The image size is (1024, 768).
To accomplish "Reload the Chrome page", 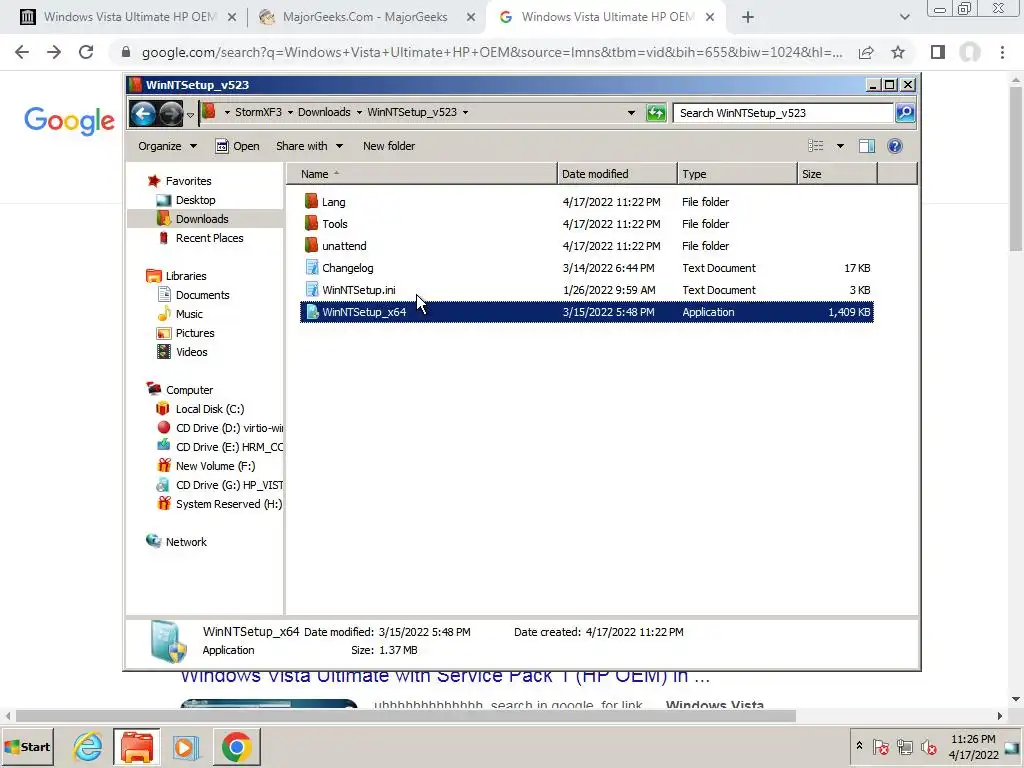I will [x=86, y=52].
